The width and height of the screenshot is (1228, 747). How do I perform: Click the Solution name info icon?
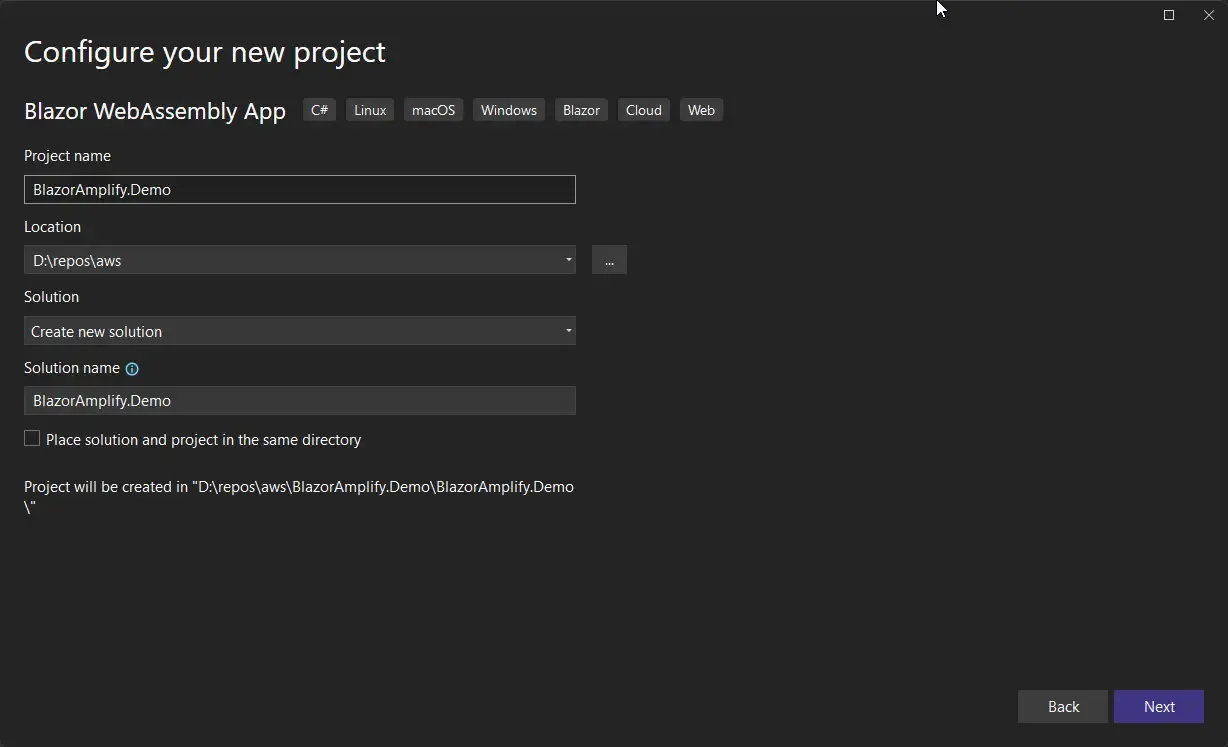pyautogui.click(x=132, y=368)
